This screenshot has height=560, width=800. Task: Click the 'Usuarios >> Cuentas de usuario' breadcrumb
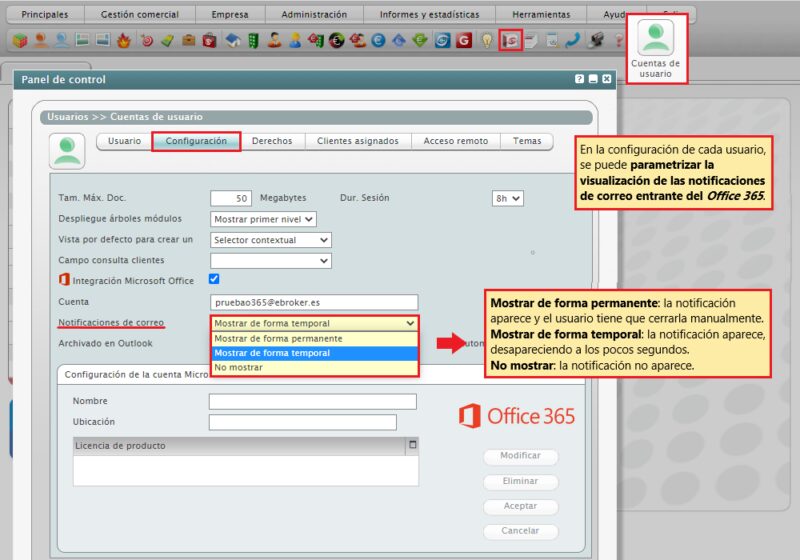pyautogui.click(x=125, y=117)
